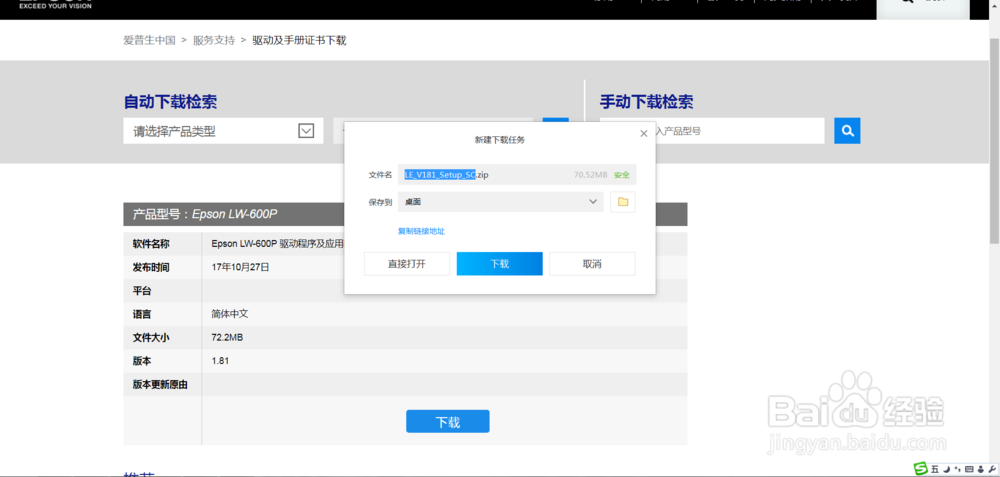Click the manual search 产品型号 input field
This screenshot has height=477, width=1000.
pyautogui.click(x=740, y=131)
